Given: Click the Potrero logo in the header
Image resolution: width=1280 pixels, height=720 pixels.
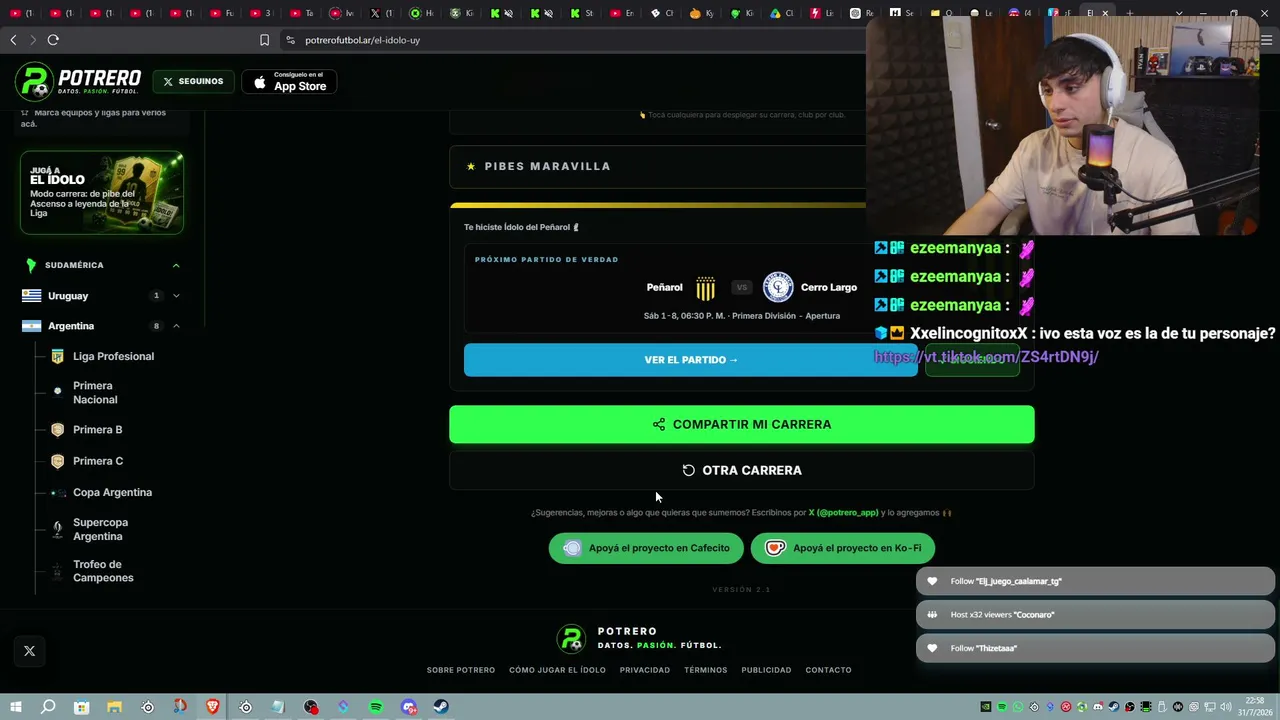Looking at the screenshot, I should [78, 82].
